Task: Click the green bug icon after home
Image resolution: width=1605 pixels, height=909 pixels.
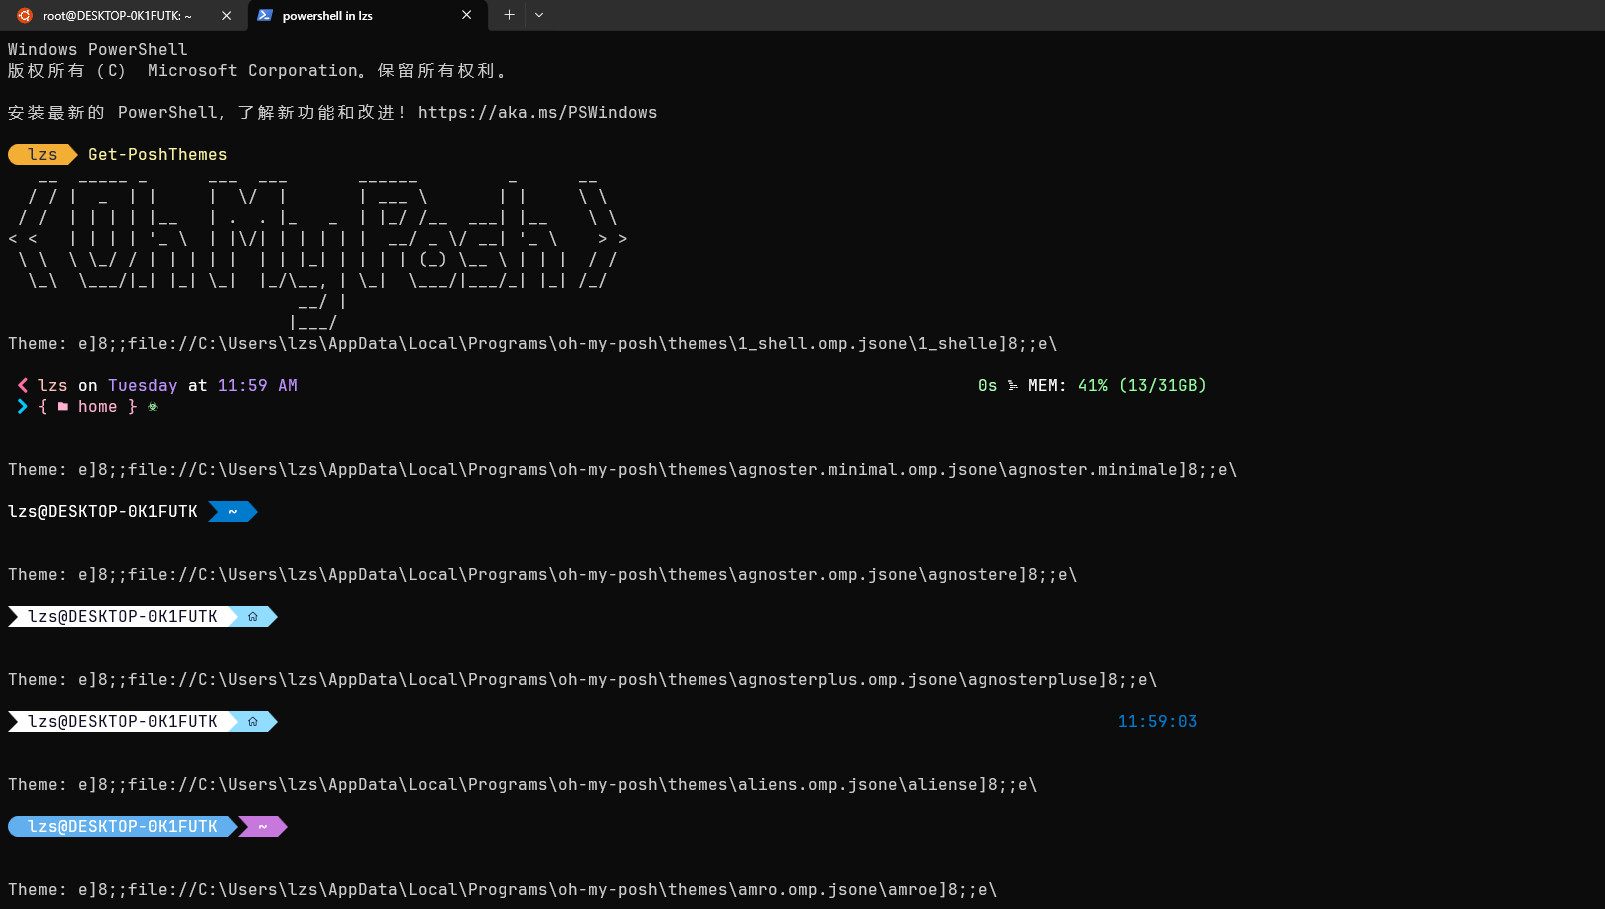Action: pyautogui.click(x=153, y=407)
